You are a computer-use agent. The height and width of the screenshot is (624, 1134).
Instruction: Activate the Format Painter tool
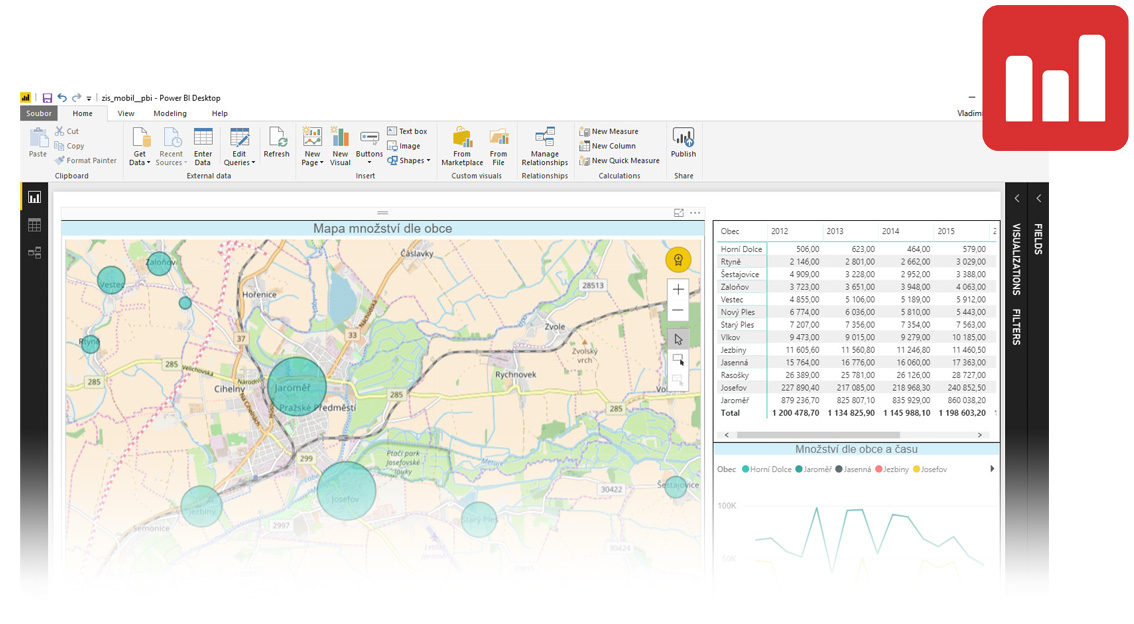85,161
